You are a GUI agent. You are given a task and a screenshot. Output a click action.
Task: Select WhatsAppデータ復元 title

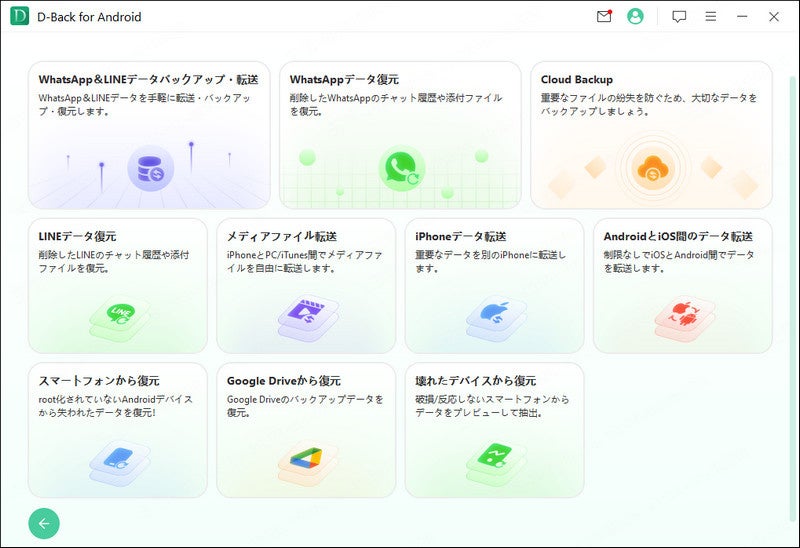point(344,80)
